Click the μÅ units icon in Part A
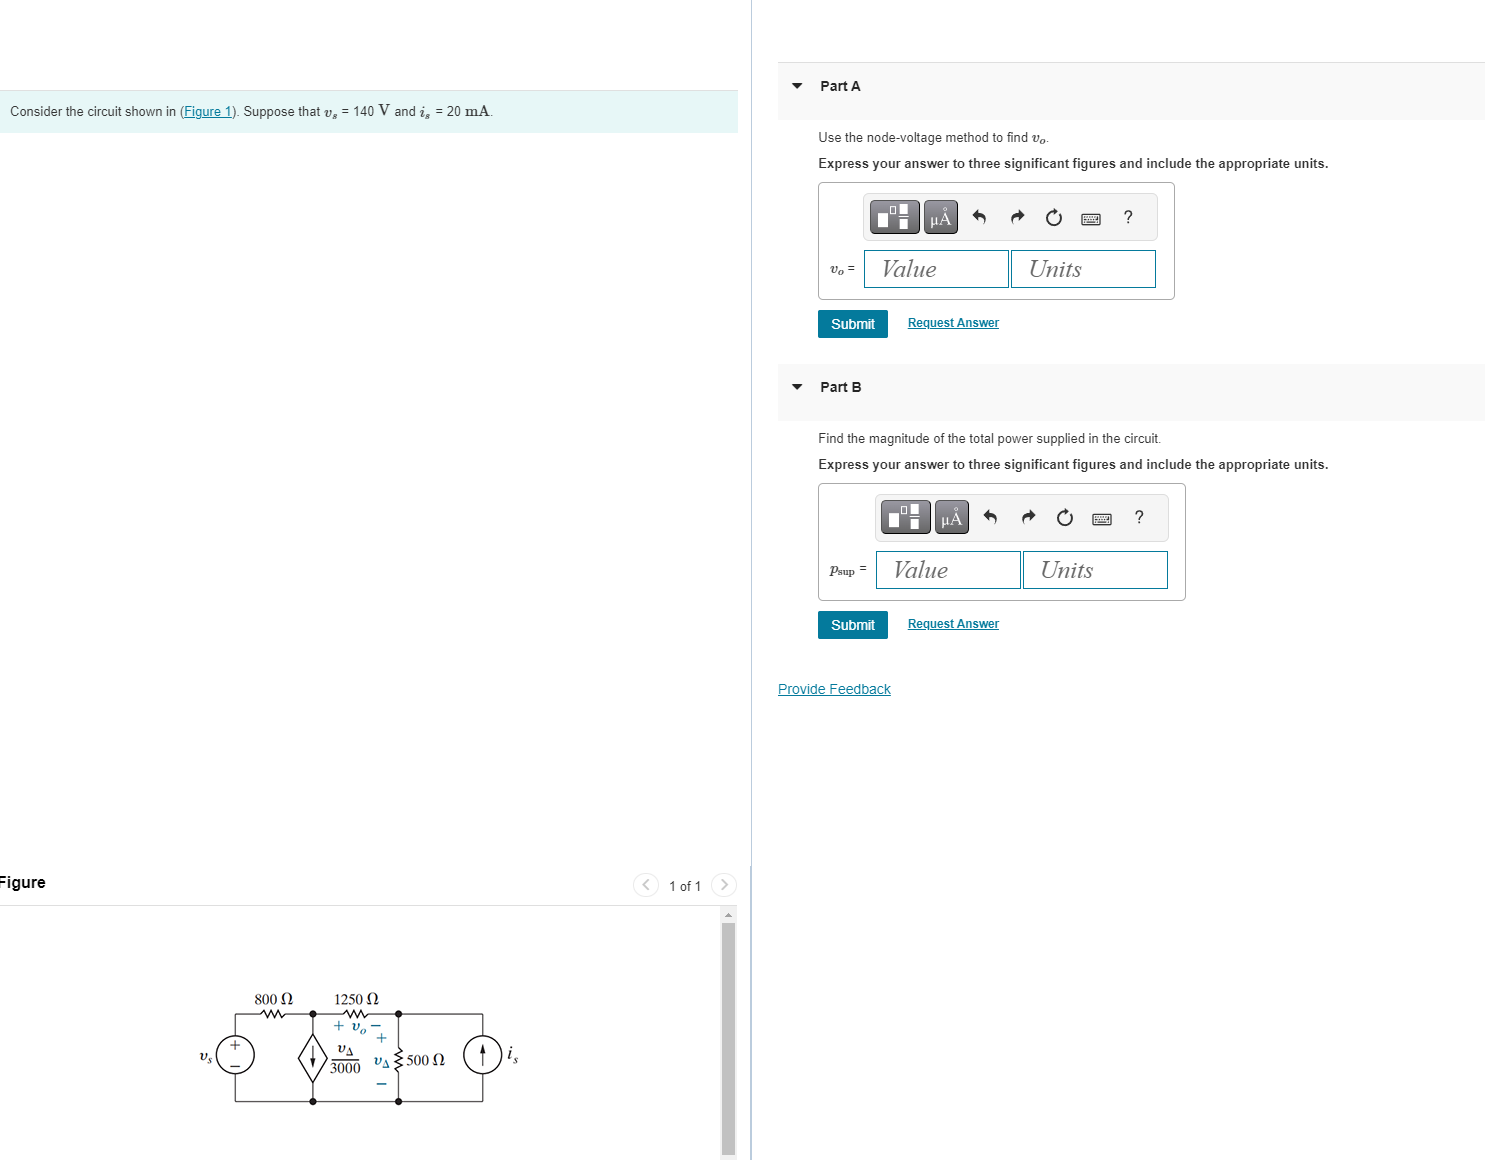Screen dimensions: 1485x1160 coord(939,216)
